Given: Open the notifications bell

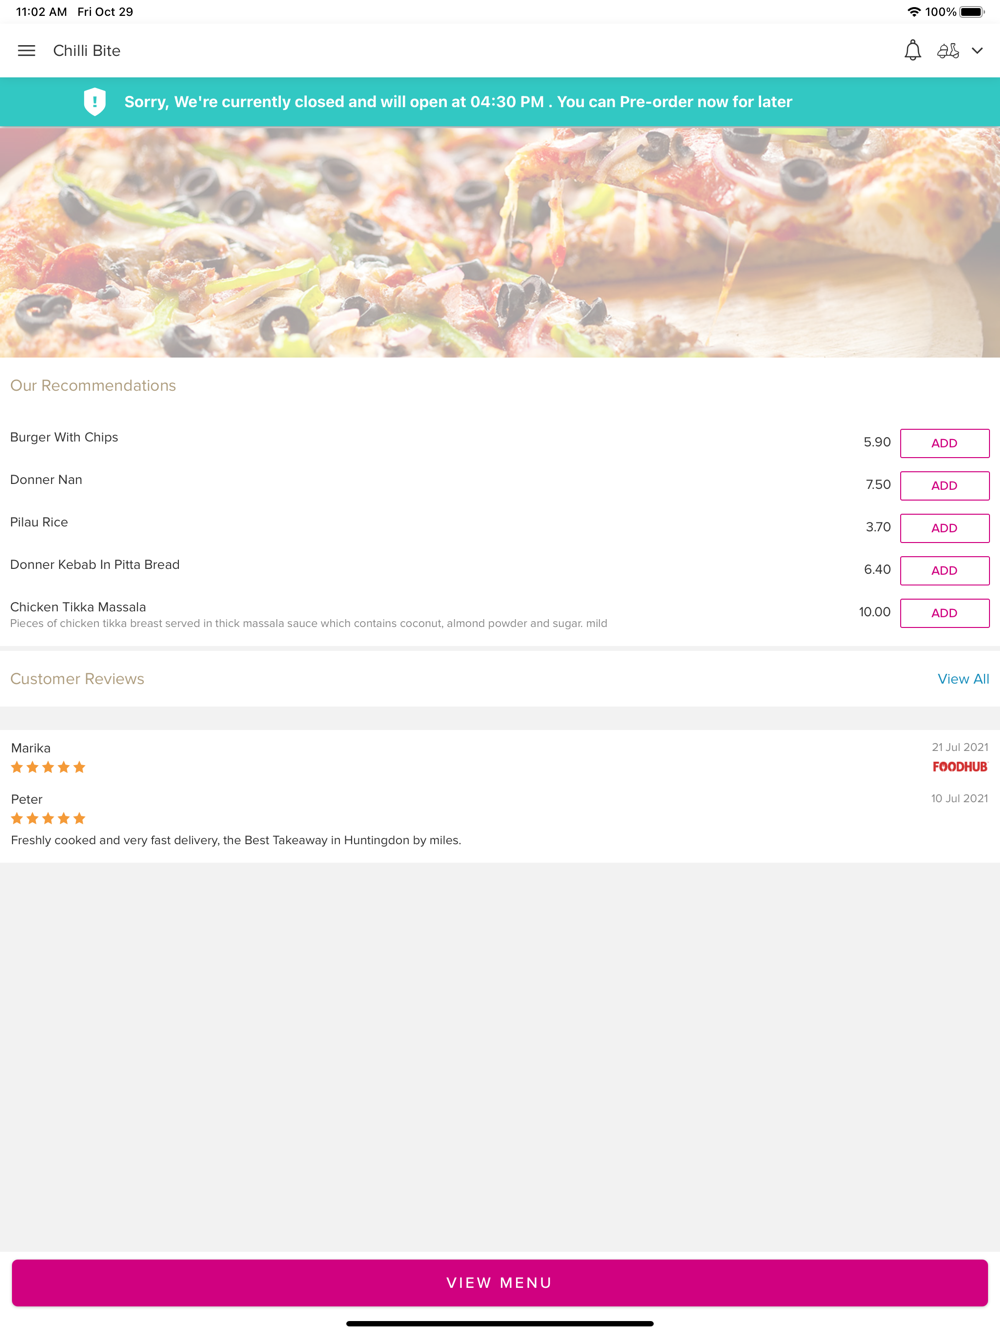Looking at the screenshot, I should point(912,50).
